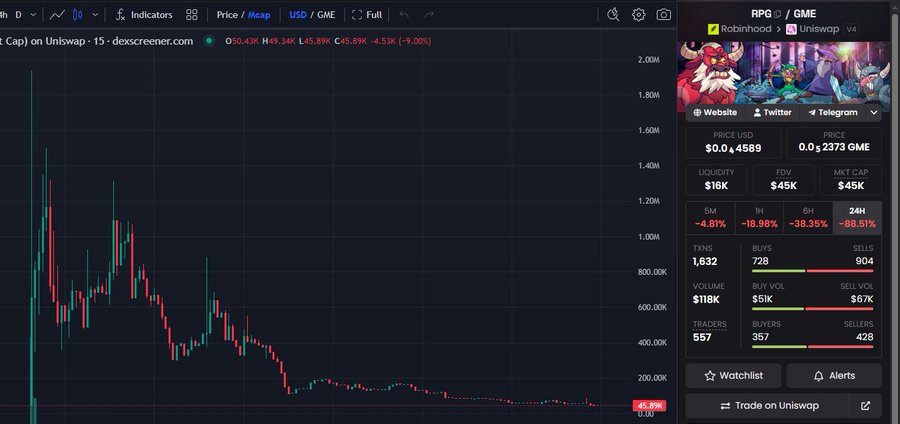Click the buys versus sells ratio bar

[x=813, y=271]
